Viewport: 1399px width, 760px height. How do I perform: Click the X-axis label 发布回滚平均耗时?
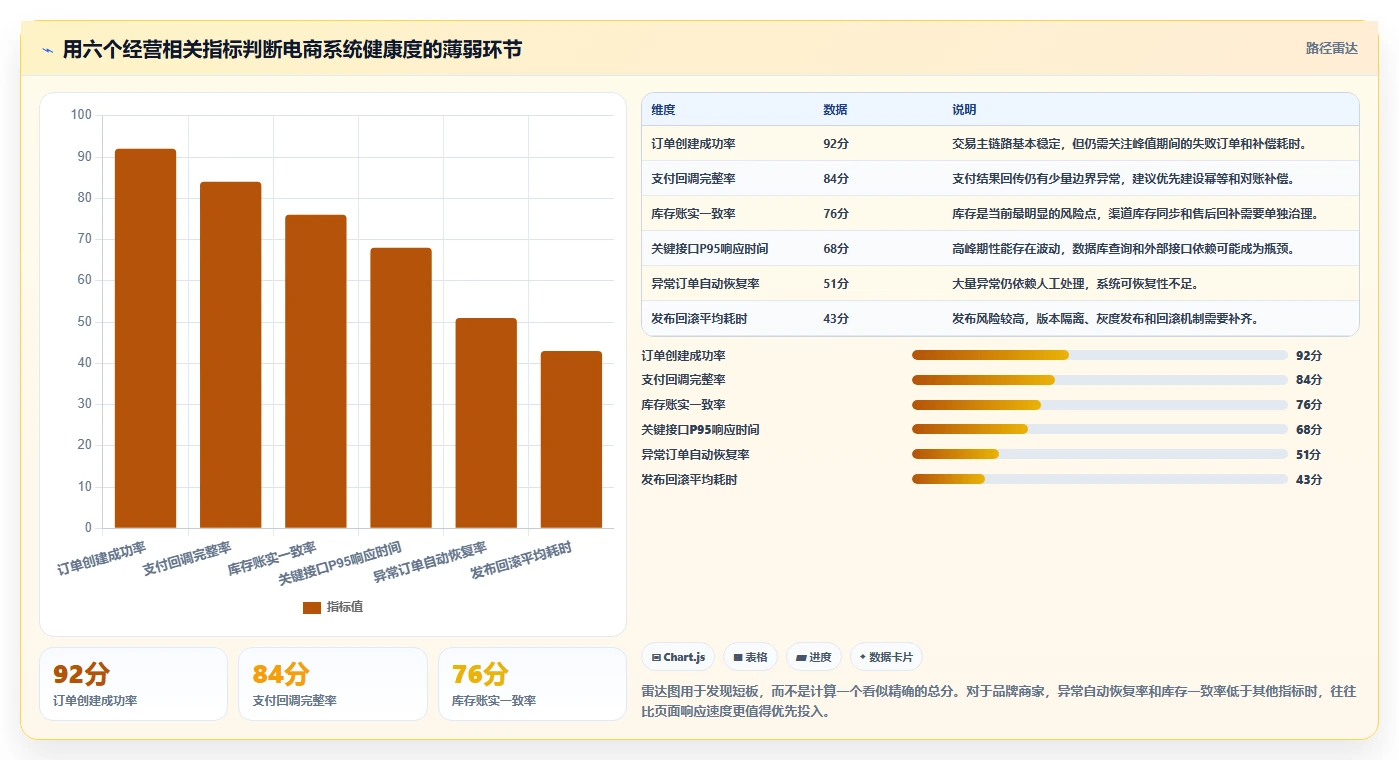tap(521, 560)
